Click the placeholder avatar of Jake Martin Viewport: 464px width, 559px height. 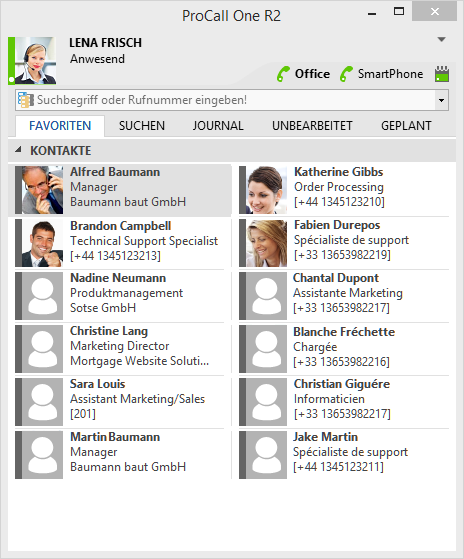[266, 455]
